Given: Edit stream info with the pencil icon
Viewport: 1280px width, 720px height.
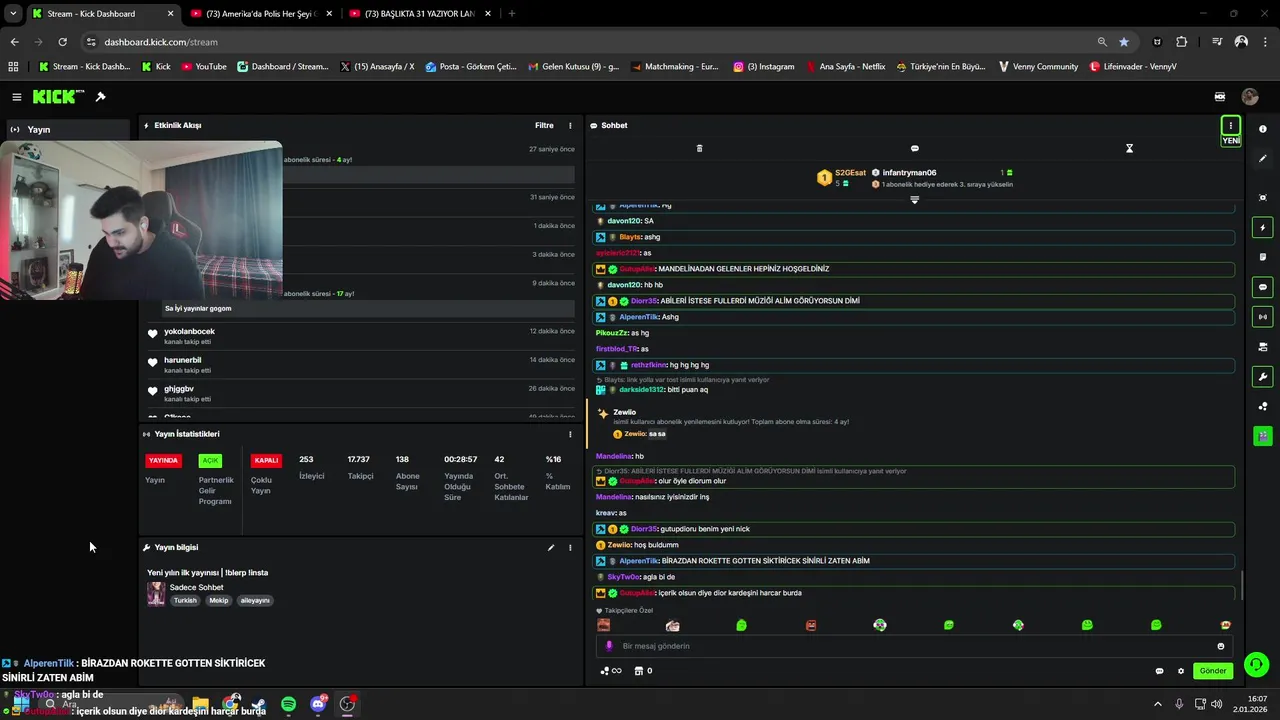Looking at the screenshot, I should [550, 548].
